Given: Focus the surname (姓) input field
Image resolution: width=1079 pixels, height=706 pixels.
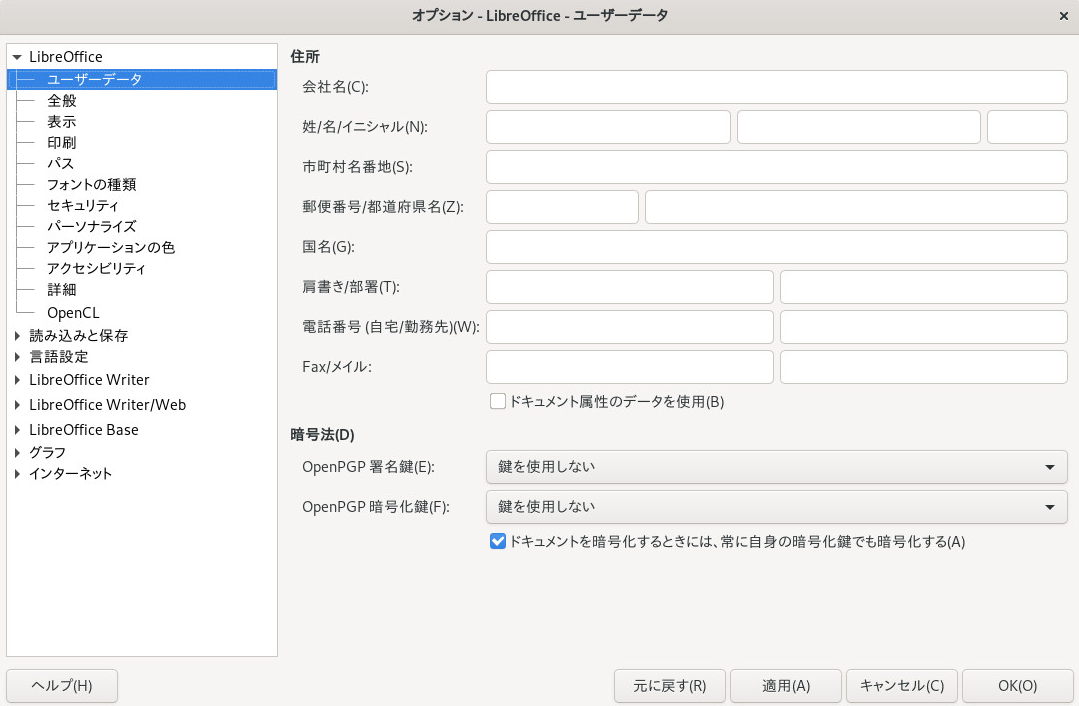Looking at the screenshot, I should (608, 127).
